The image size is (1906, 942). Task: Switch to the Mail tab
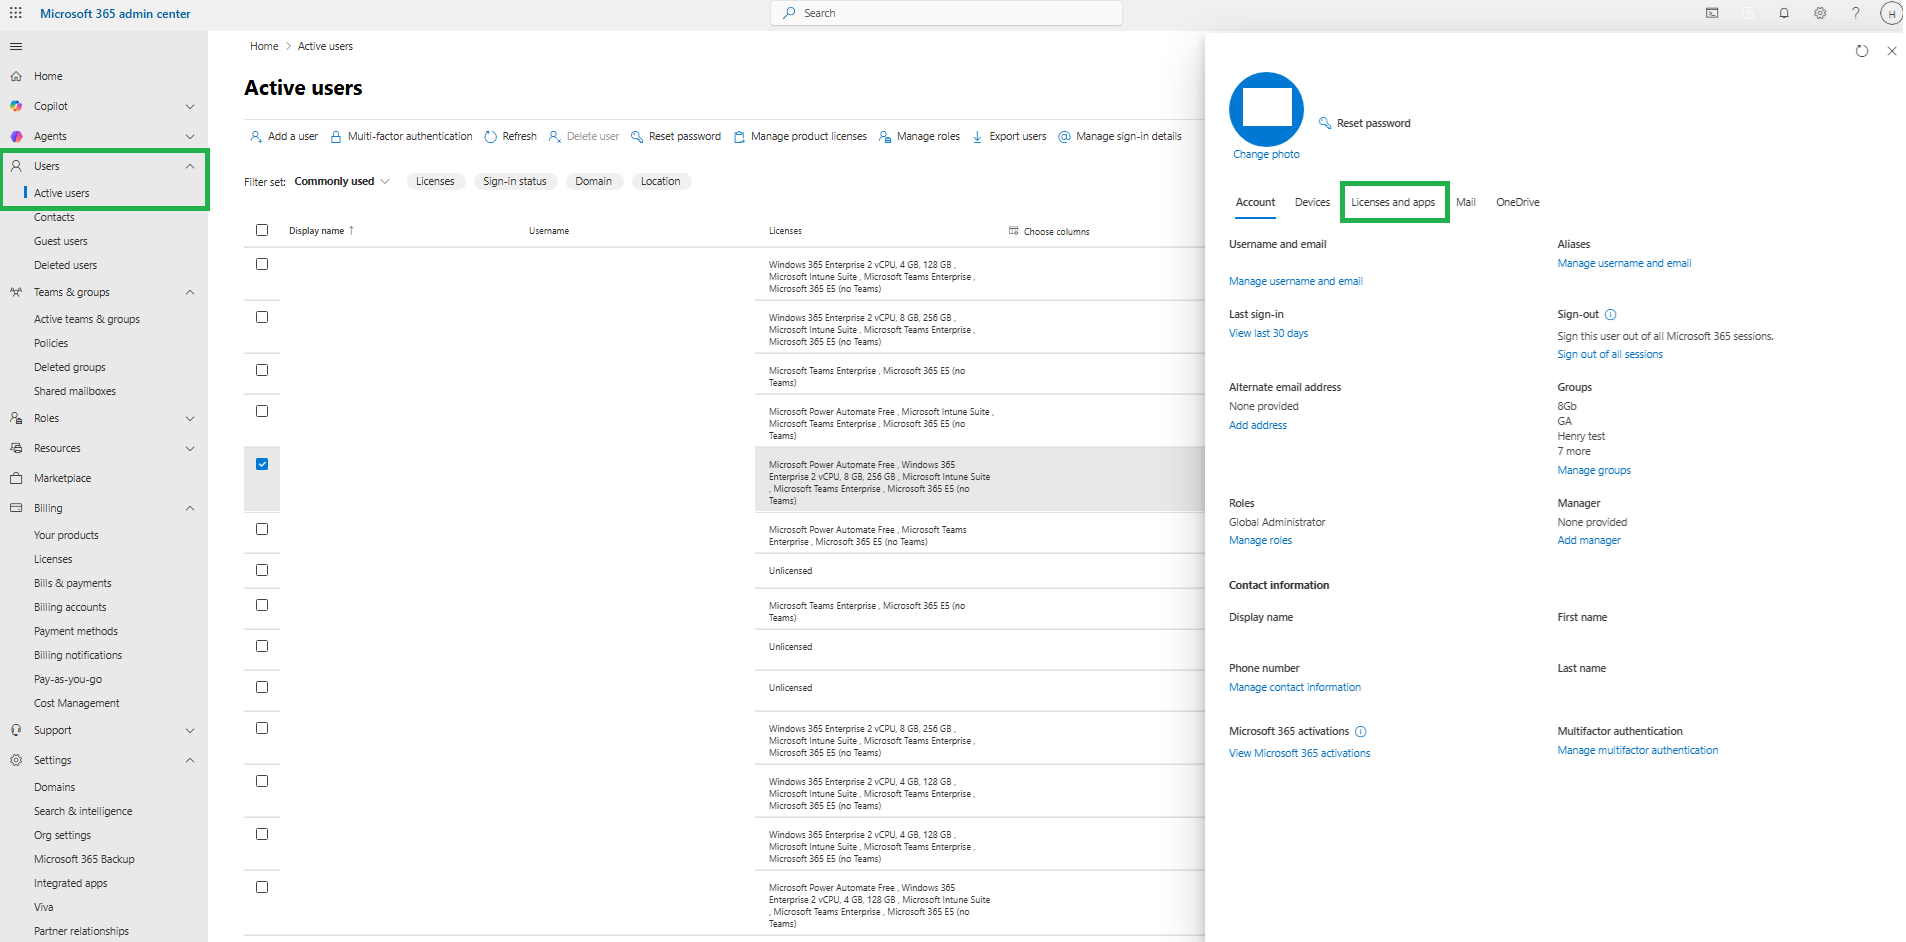pyautogui.click(x=1466, y=202)
